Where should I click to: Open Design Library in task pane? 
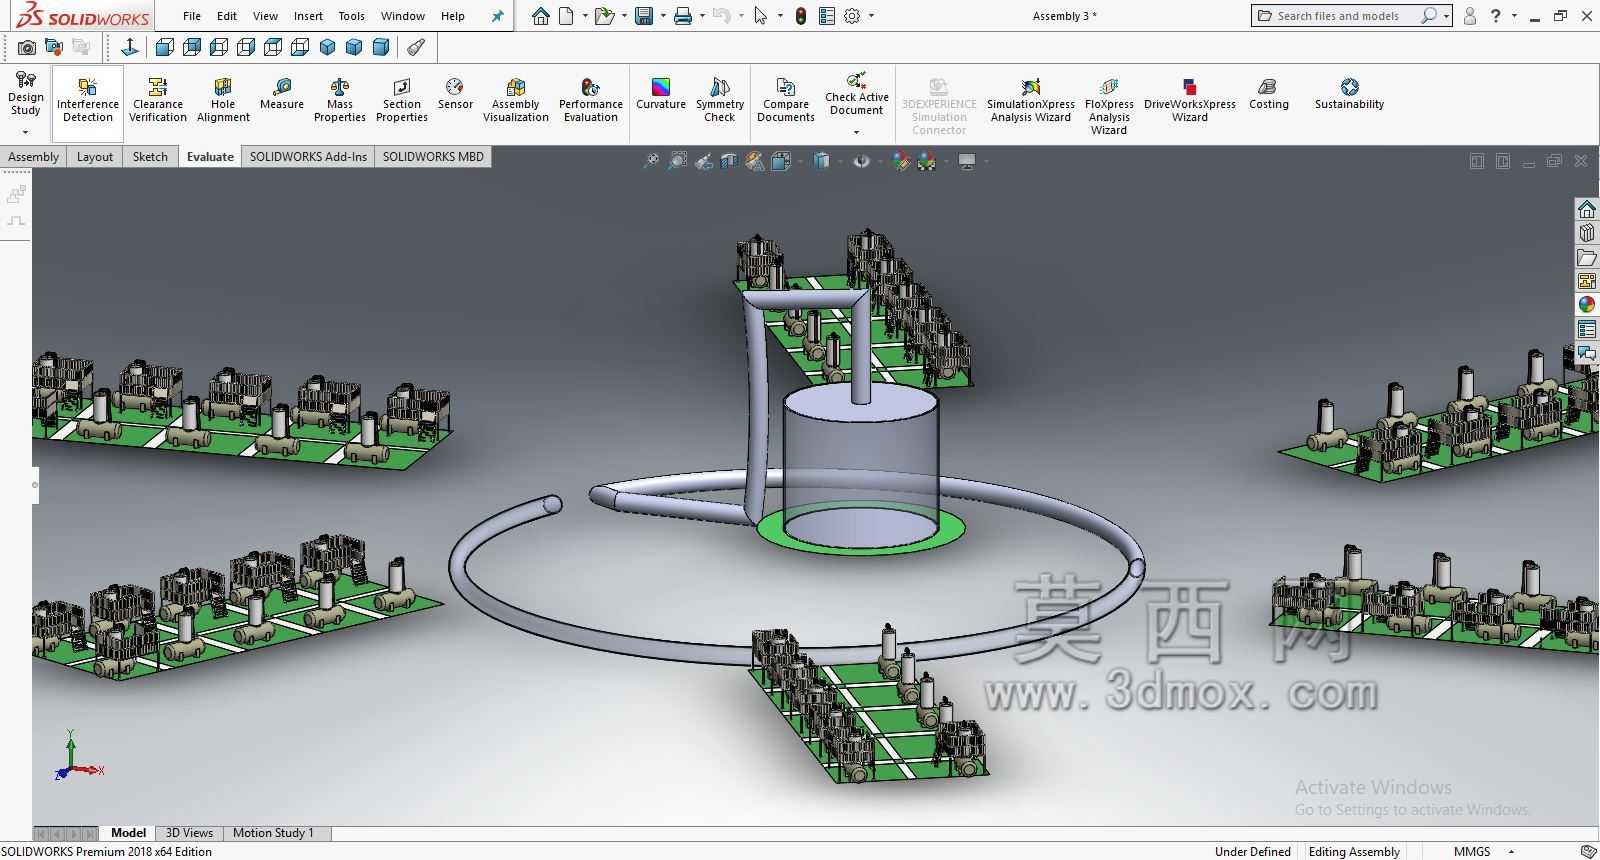click(1587, 233)
